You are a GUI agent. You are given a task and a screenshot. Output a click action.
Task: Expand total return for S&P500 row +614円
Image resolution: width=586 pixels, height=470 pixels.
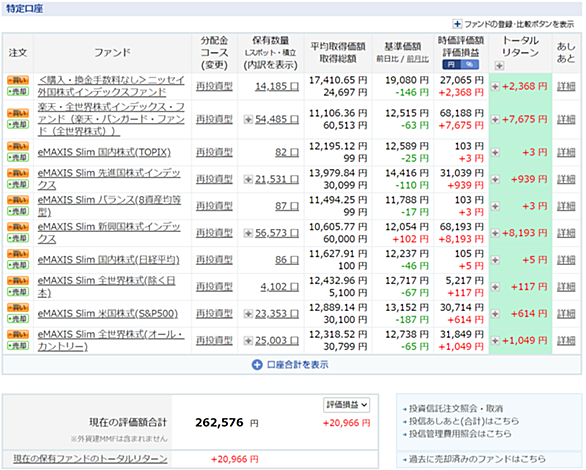pos(495,314)
